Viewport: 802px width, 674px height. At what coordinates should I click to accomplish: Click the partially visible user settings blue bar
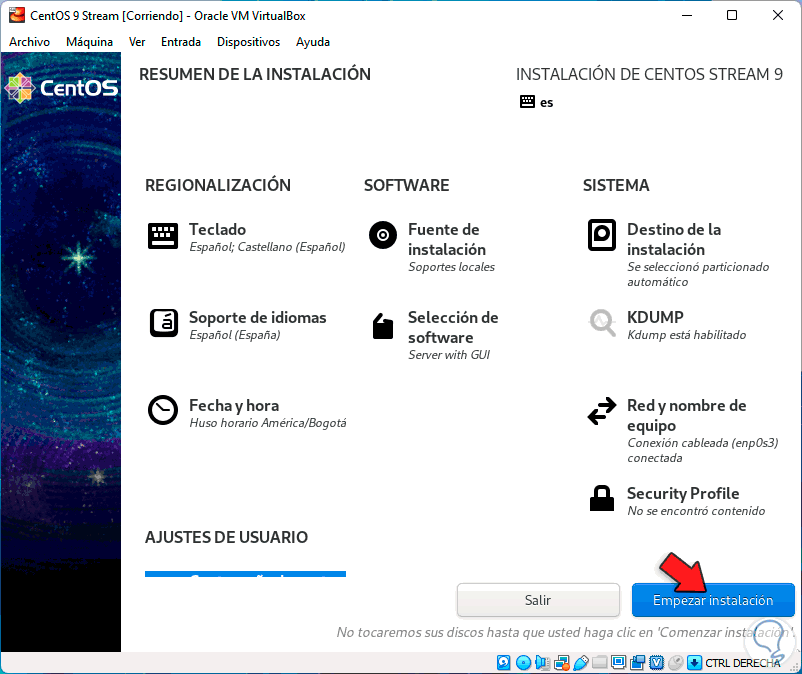246,574
